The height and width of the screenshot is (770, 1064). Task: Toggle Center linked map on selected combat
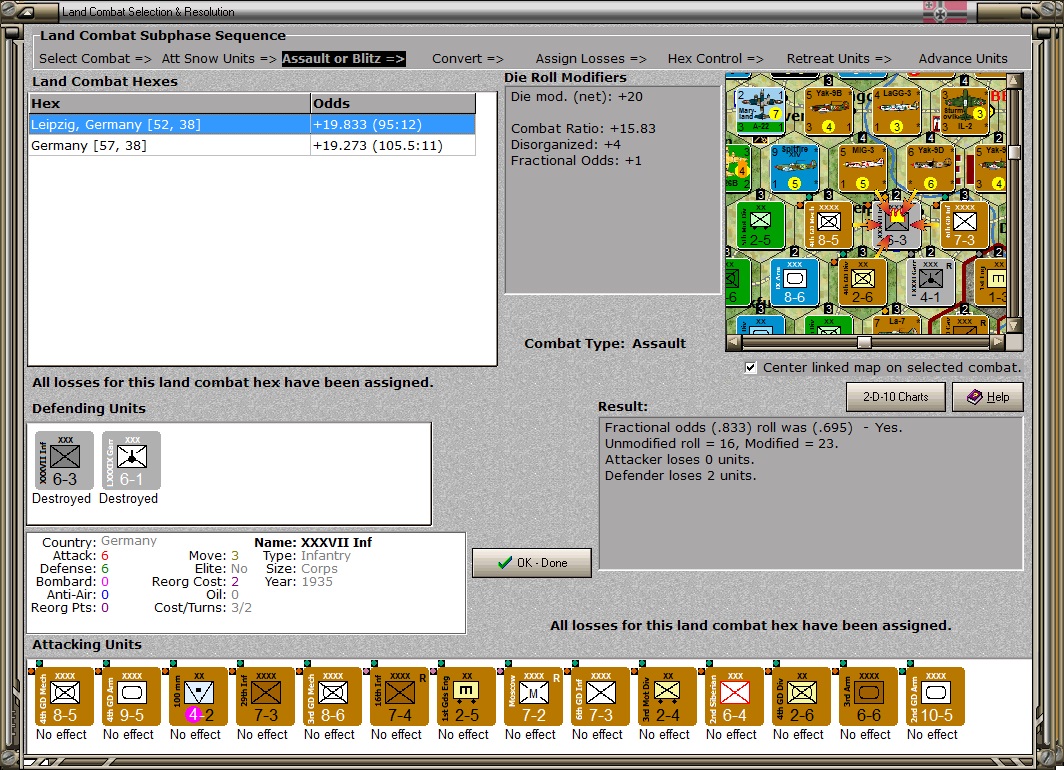coord(750,368)
